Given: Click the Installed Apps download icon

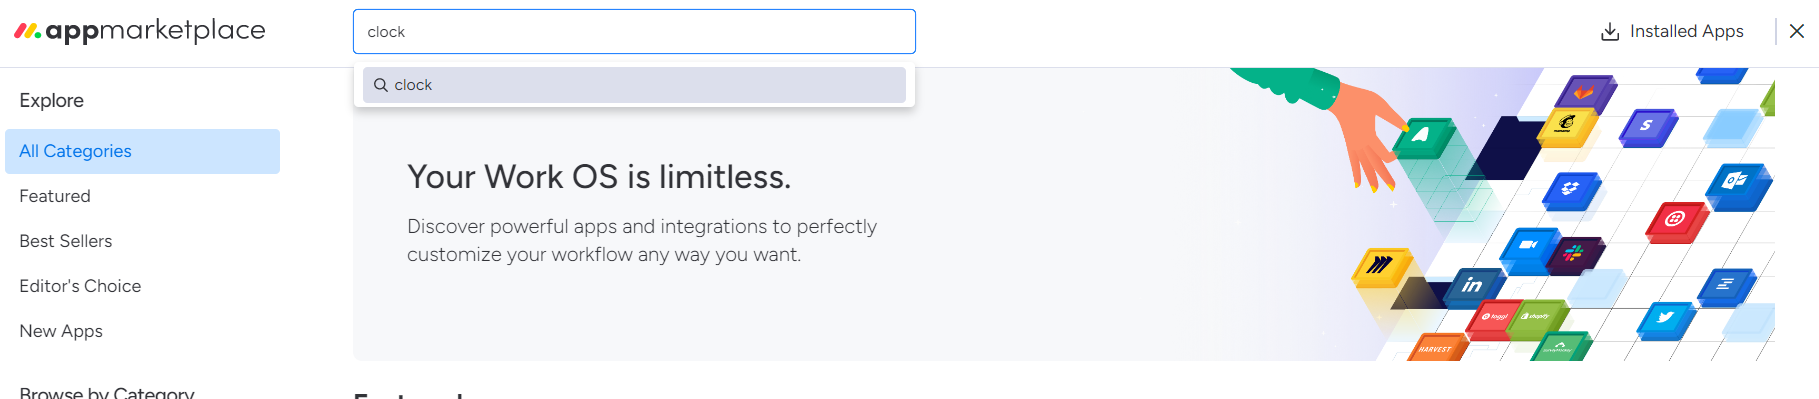Looking at the screenshot, I should (1610, 32).
